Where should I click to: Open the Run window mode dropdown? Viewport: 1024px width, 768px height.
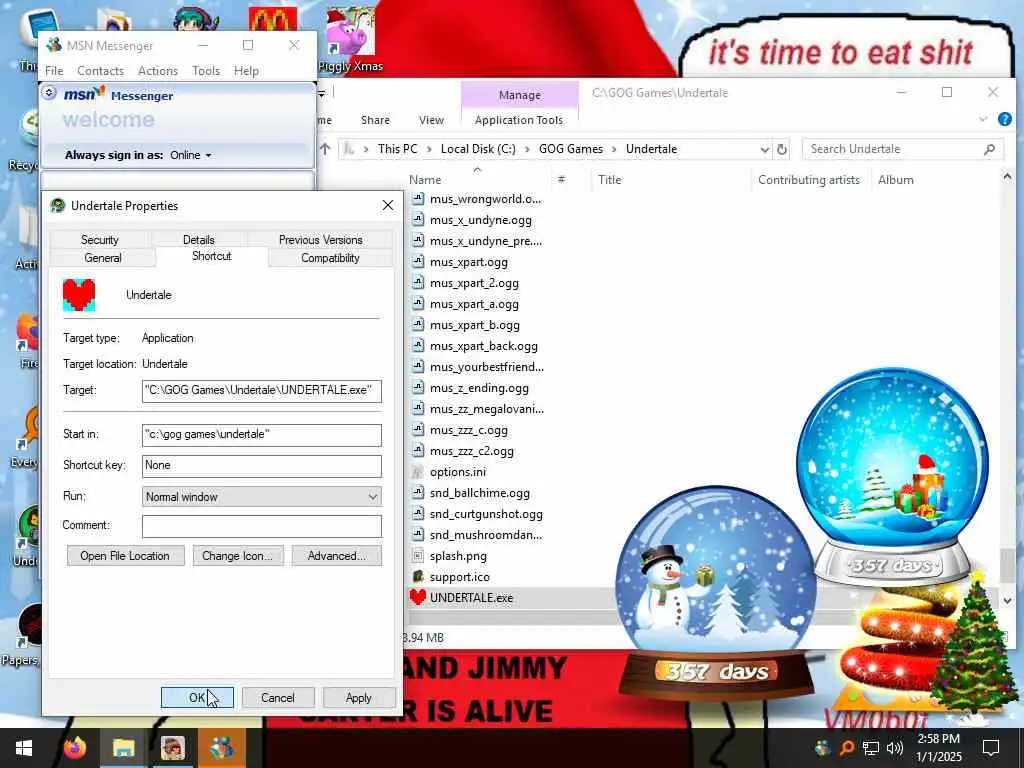click(x=261, y=497)
